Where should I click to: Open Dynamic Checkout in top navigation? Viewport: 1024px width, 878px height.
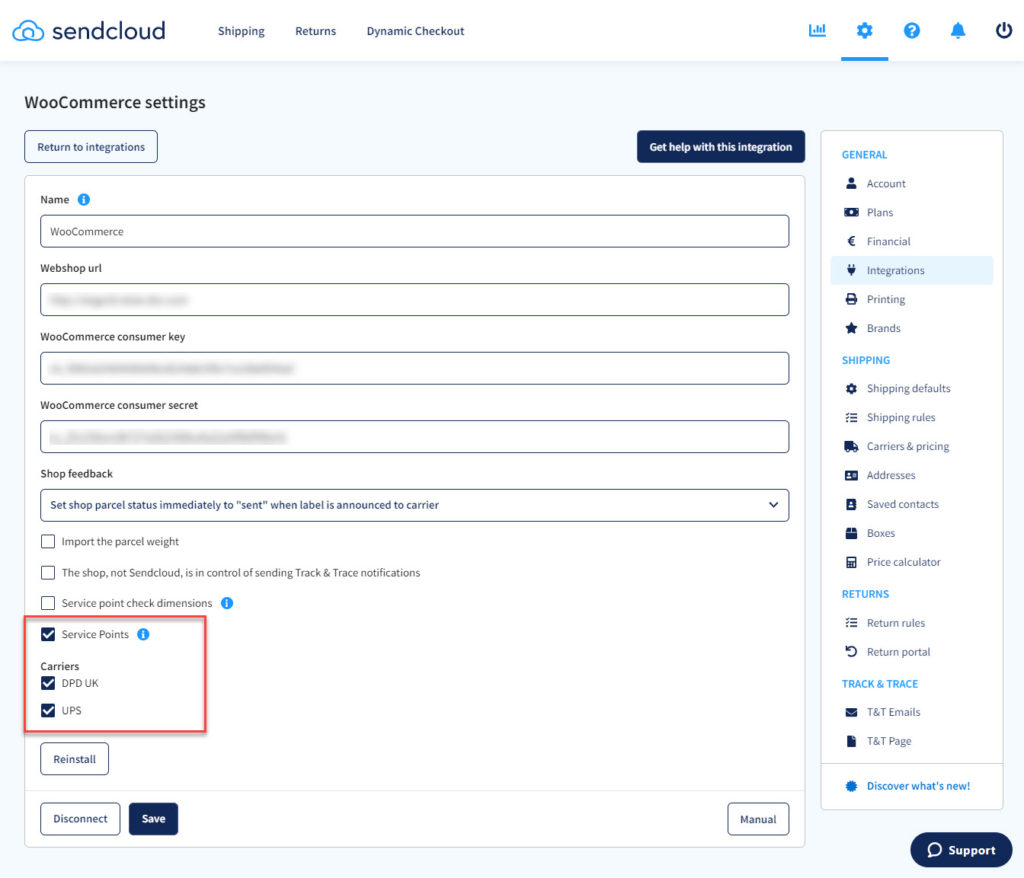[415, 31]
